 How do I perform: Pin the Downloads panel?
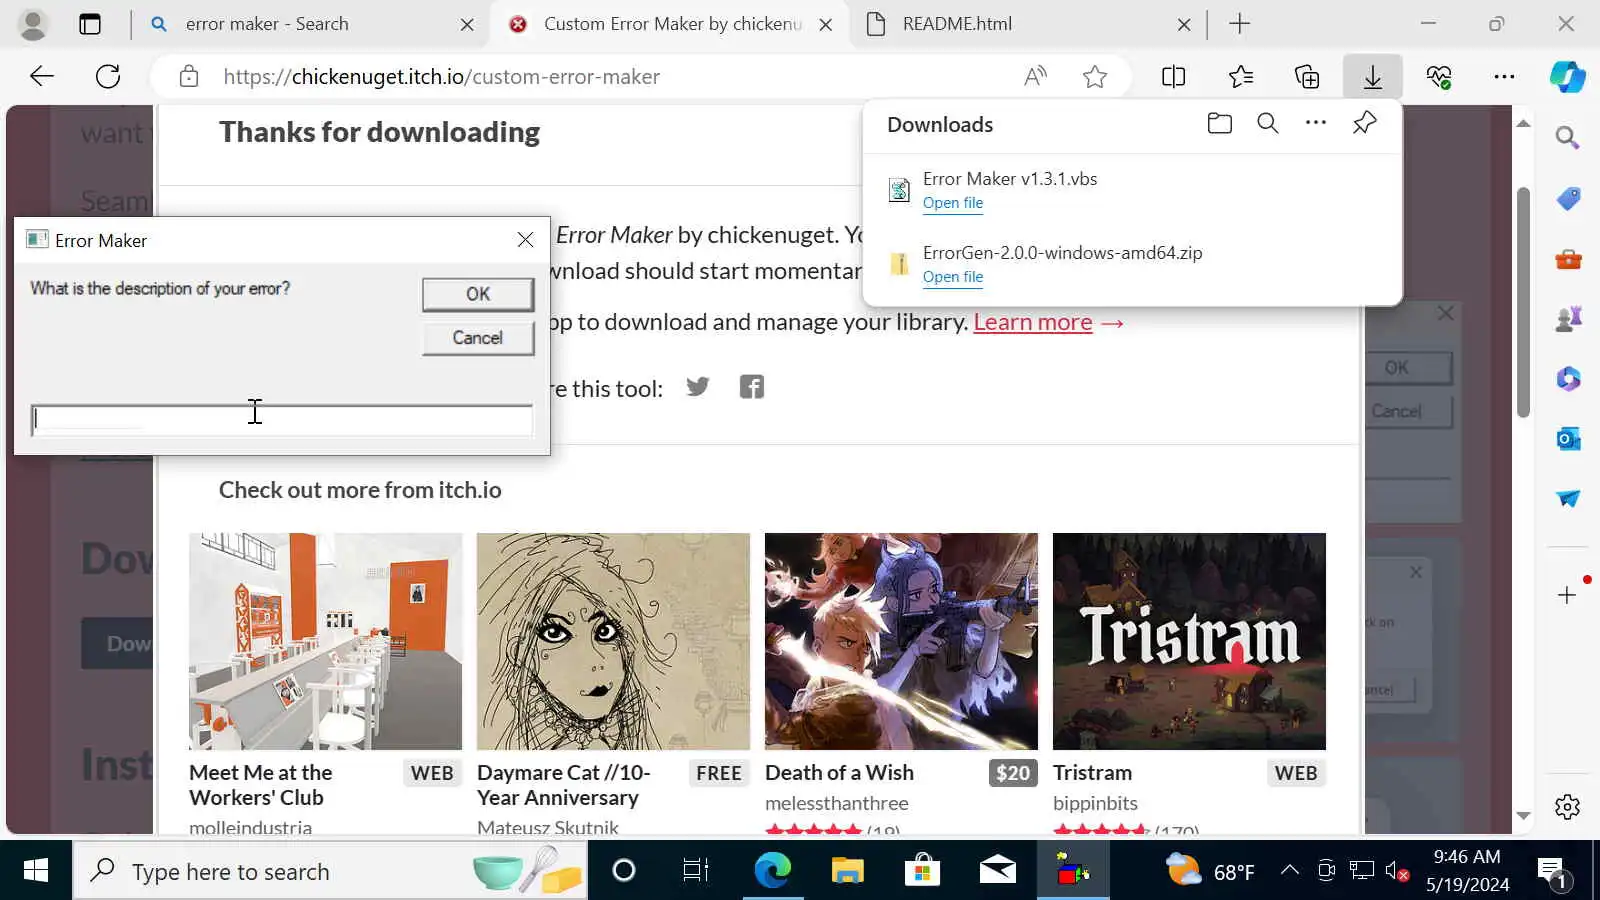pyautogui.click(x=1365, y=123)
